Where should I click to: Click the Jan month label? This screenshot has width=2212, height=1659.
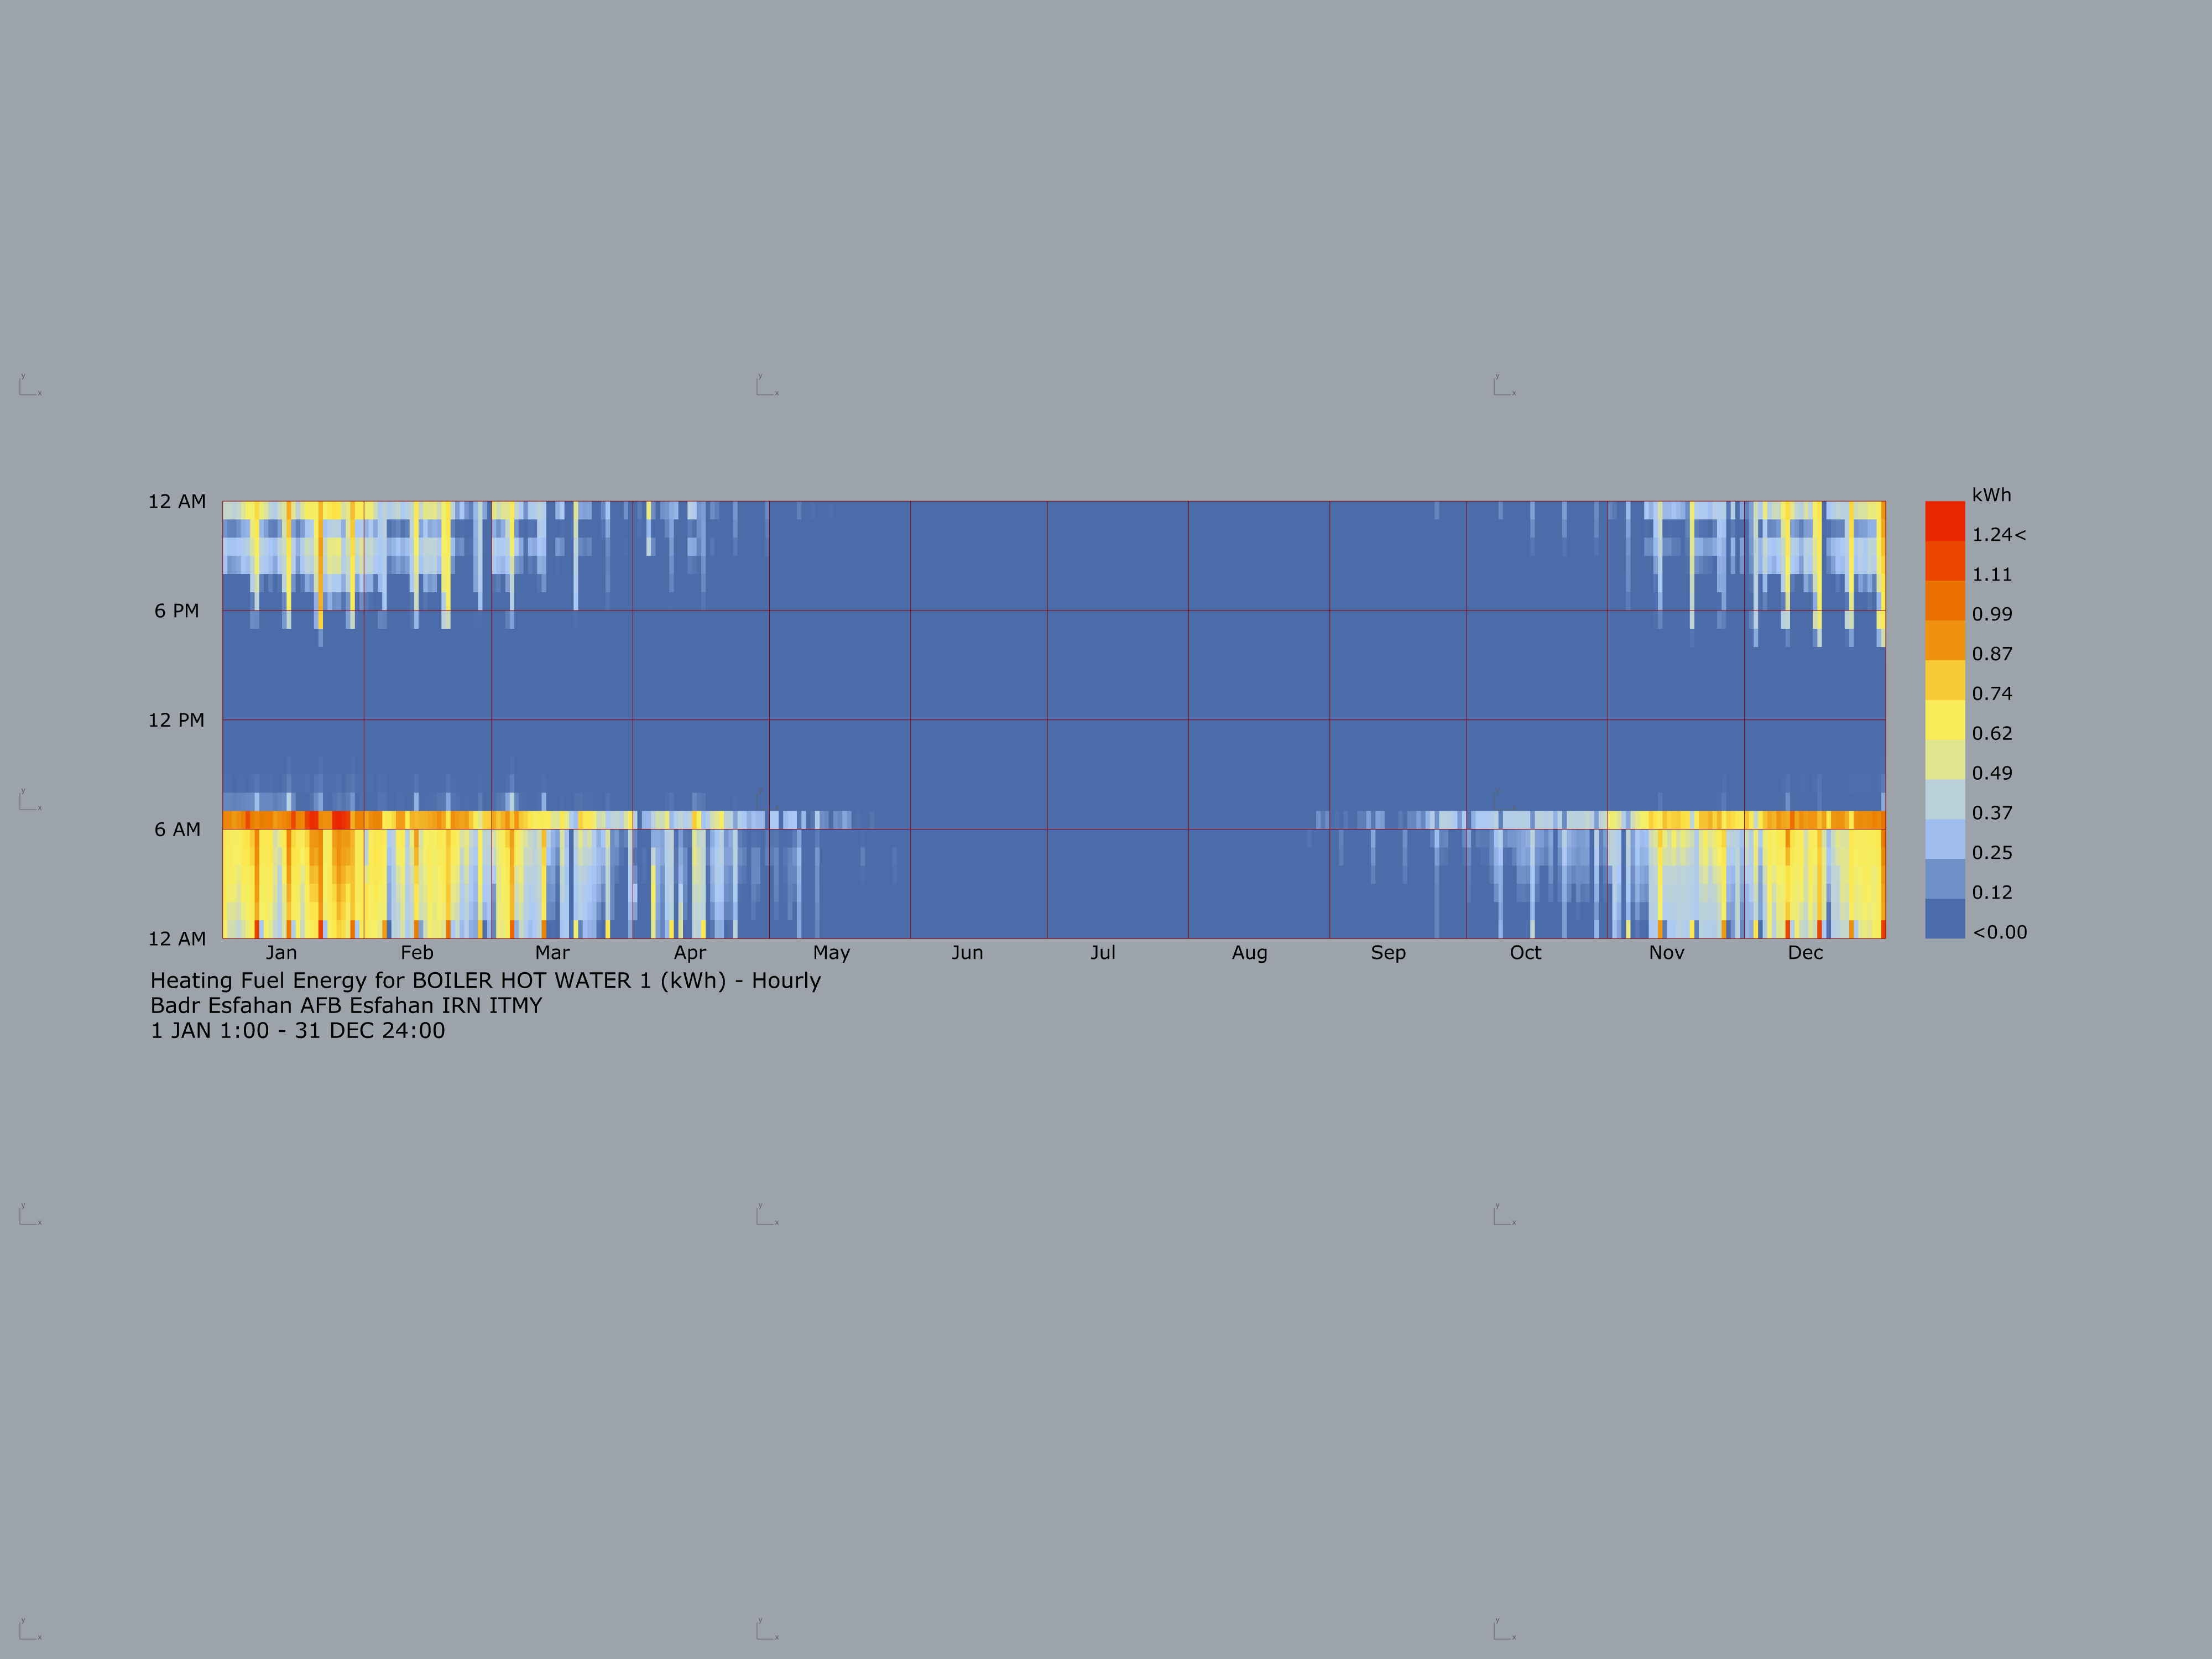pyautogui.click(x=281, y=953)
